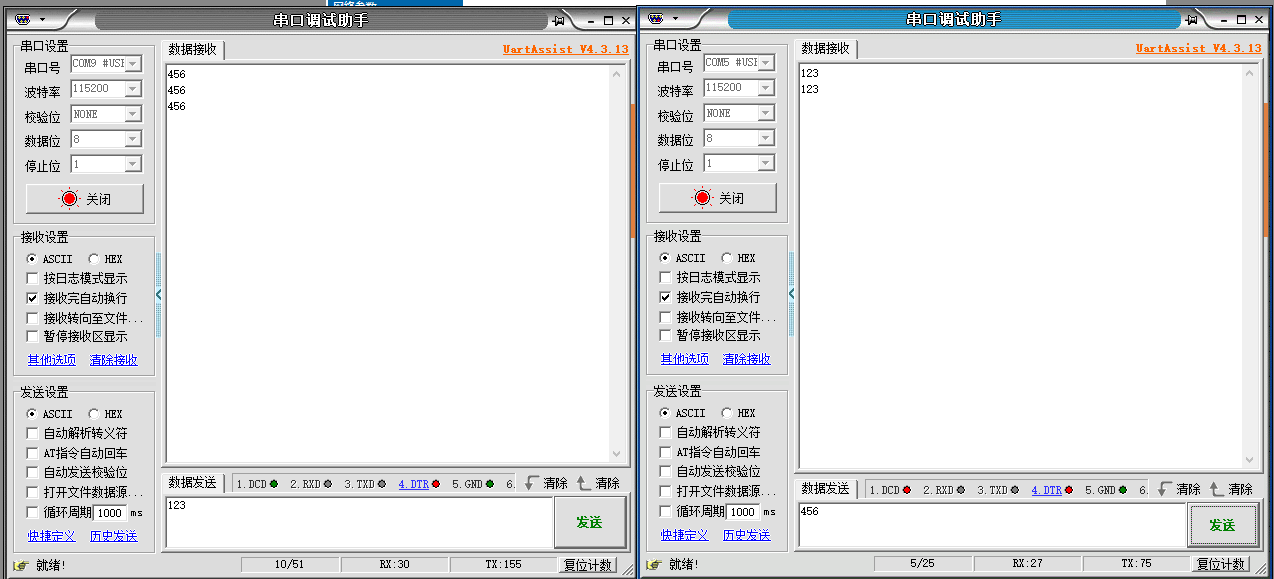
Task: Select HEX receive mode in COM9 window
Action: [94, 259]
